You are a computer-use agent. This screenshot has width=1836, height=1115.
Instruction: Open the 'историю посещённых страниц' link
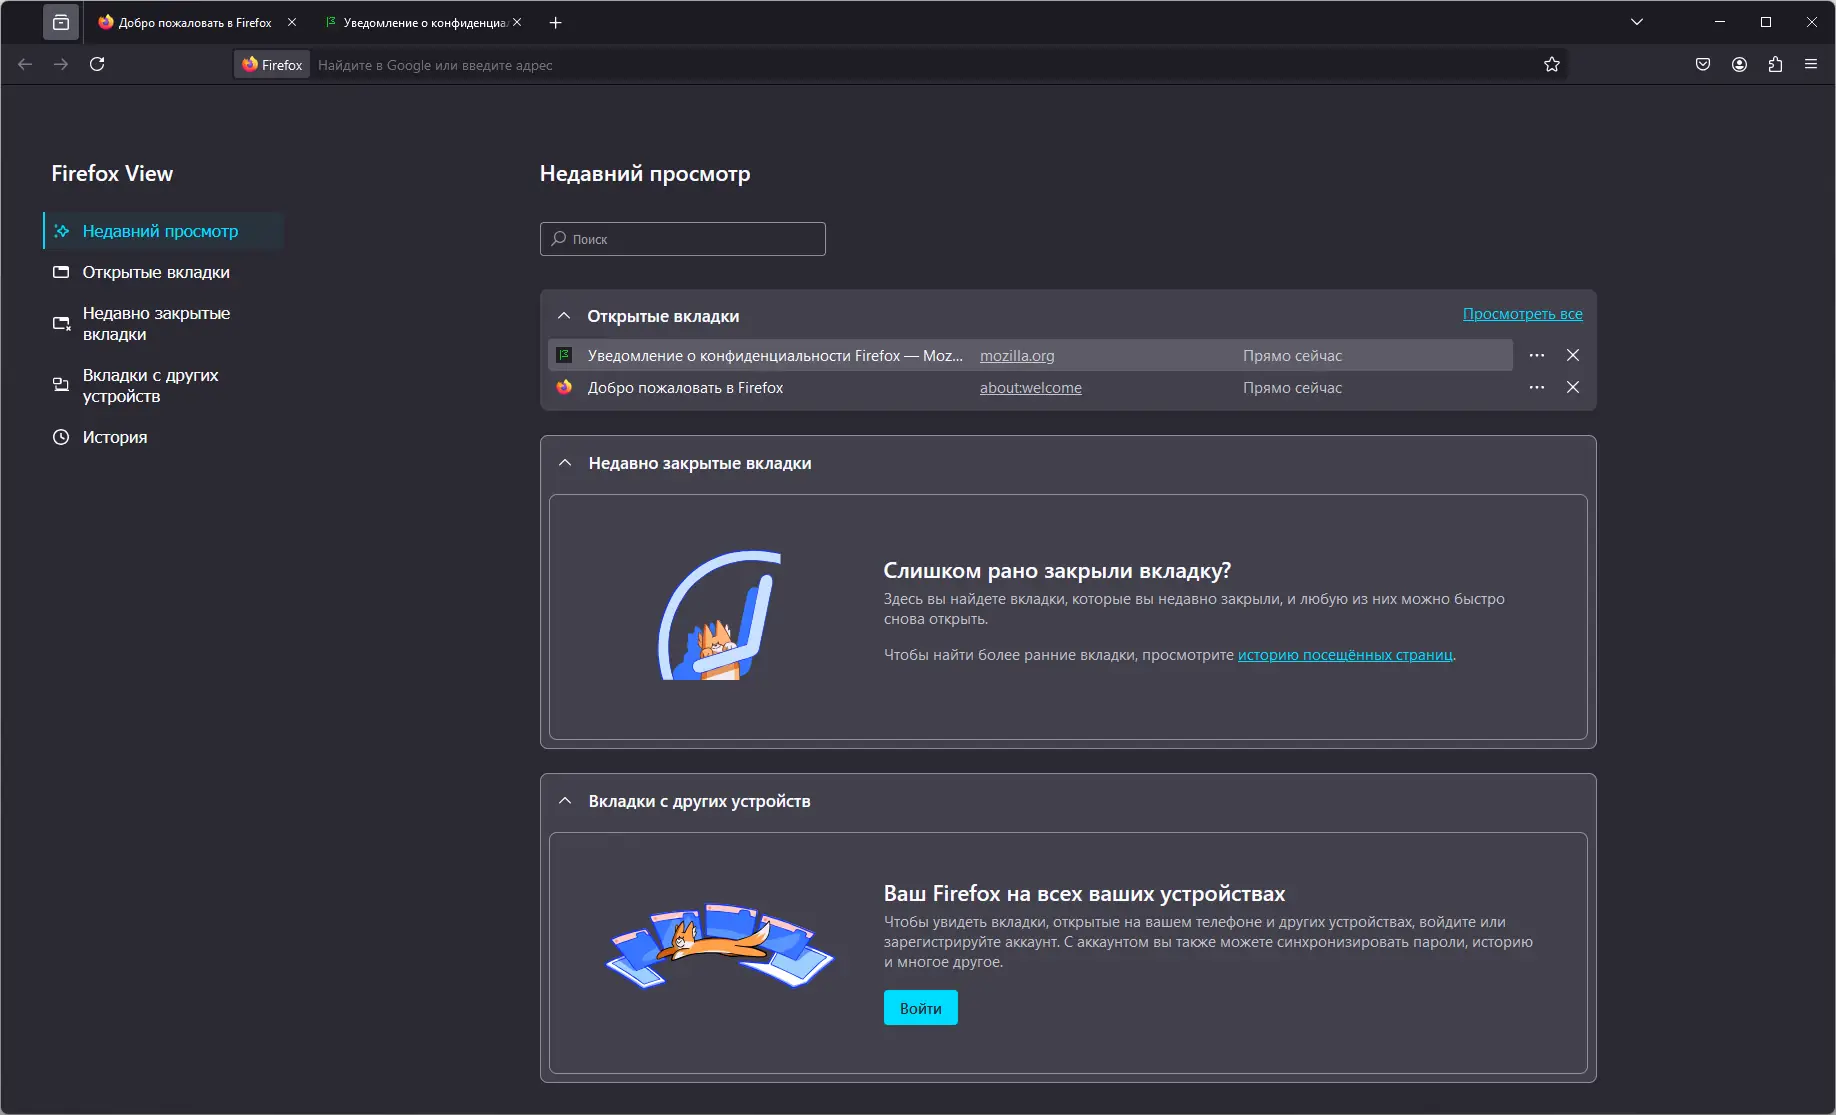pyautogui.click(x=1345, y=655)
